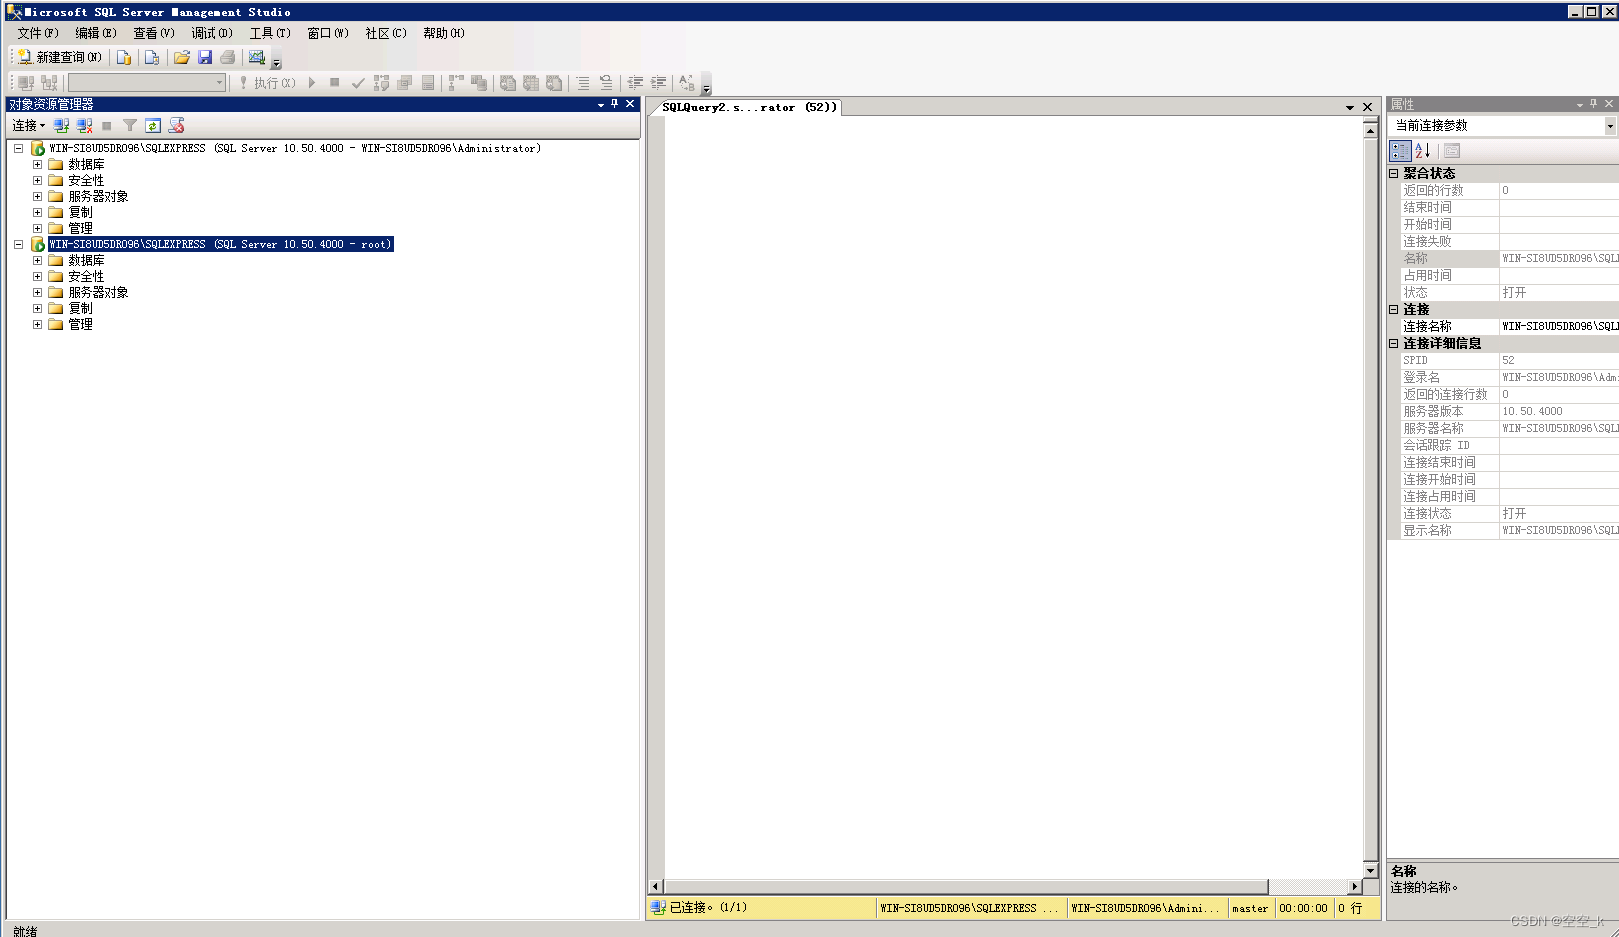This screenshot has width=1619, height=937.
Task: Open the 工具 menu
Action: [x=267, y=33]
